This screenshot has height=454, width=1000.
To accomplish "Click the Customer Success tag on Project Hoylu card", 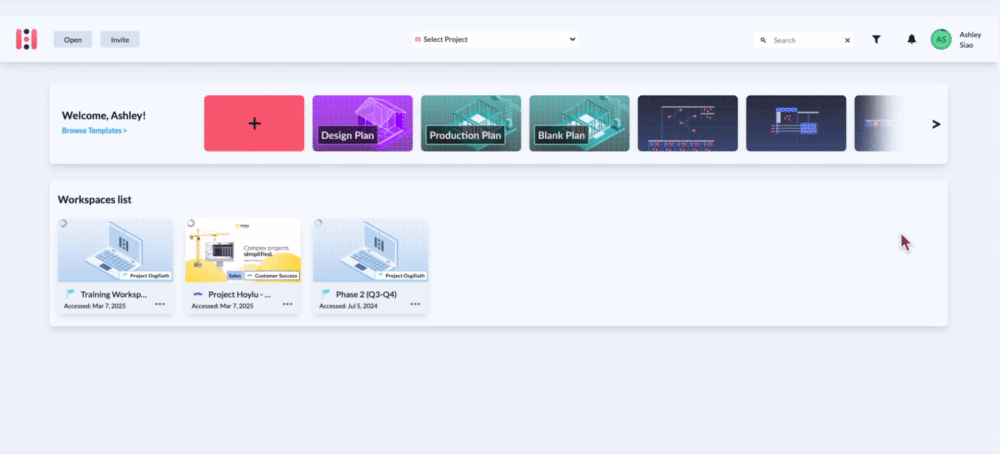I will pyautogui.click(x=272, y=275).
